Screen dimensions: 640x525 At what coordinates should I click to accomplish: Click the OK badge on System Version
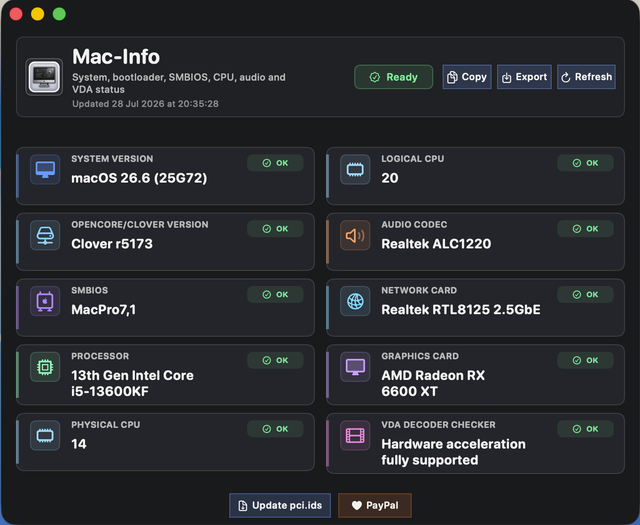tap(275, 163)
